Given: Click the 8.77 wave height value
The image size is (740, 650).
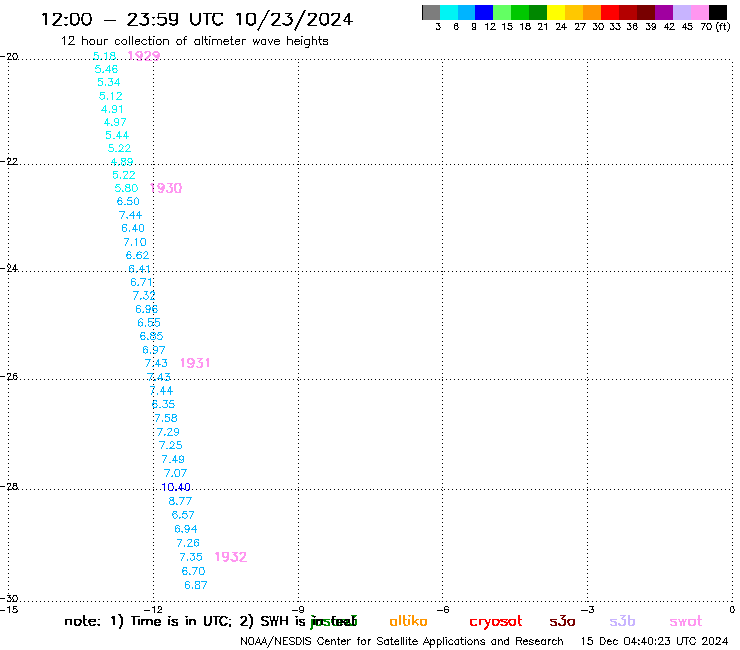Looking at the screenshot, I should pyautogui.click(x=180, y=501).
